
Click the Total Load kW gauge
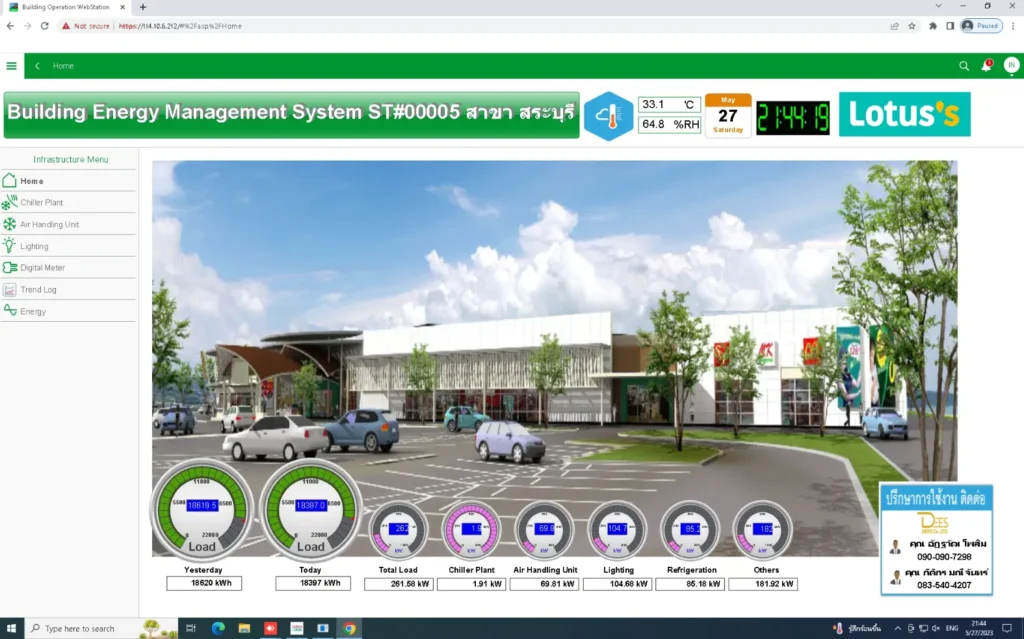tap(398, 530)
